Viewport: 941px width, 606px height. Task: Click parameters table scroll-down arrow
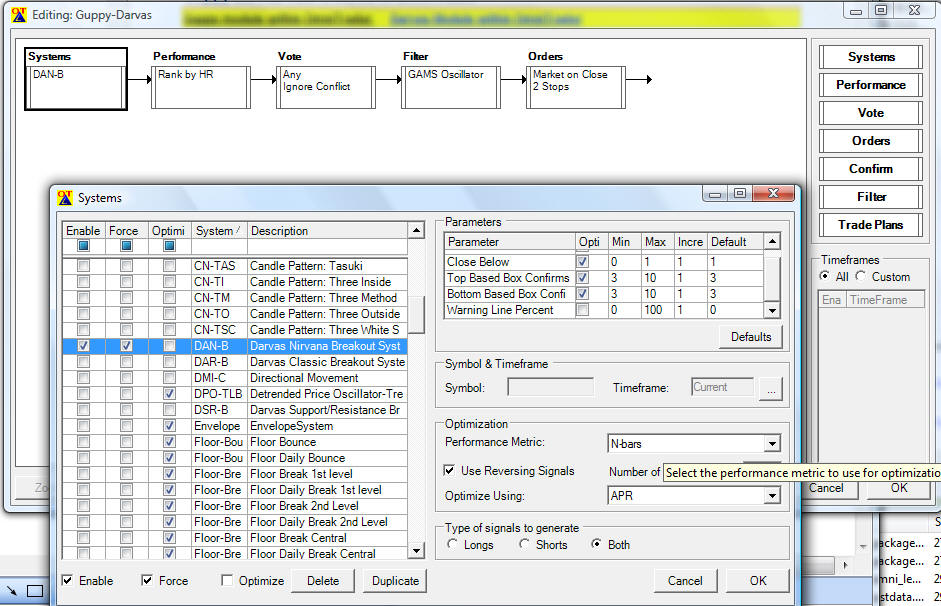[772, 310]
